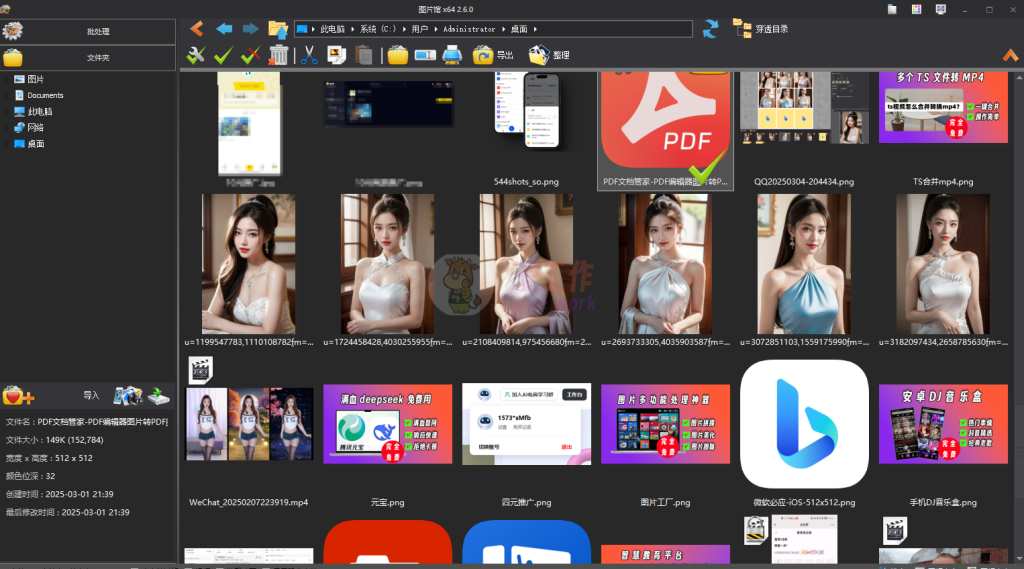Screen dimensions: 1024x569
Task: Click the orange back chevron icon
Action: [x=196, y=29]
